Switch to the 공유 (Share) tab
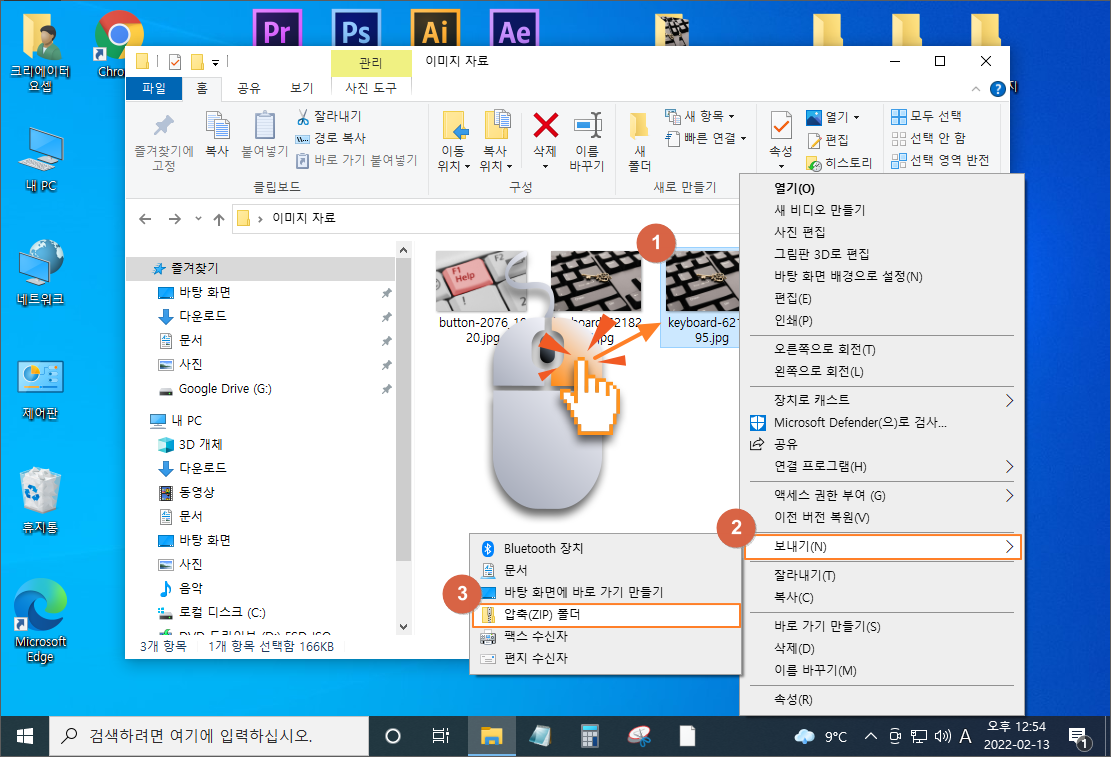This screenshot has width=1111, height=757. [x=249, y=88]
